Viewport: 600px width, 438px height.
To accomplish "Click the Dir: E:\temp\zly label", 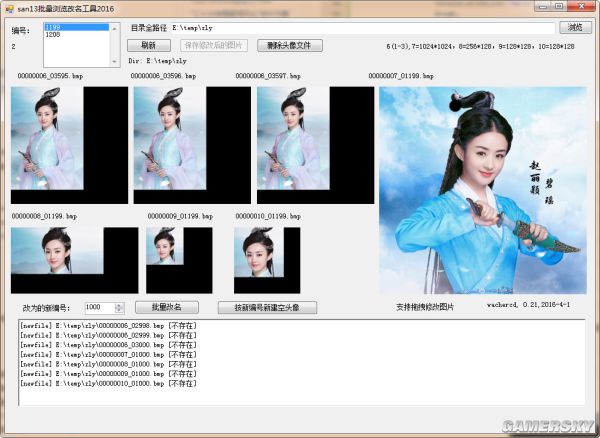I will pyautogui.click(x=157, y=60).
